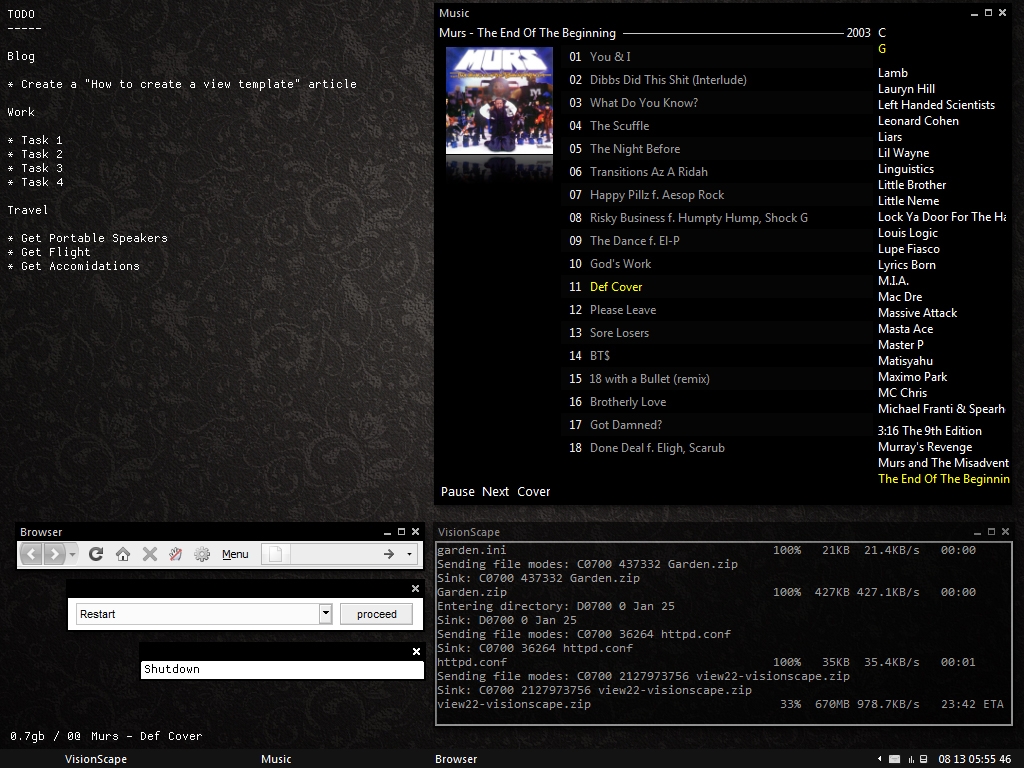Maximize the Browser window
This screenshot has height=768, width=1024.
(401, 532)
